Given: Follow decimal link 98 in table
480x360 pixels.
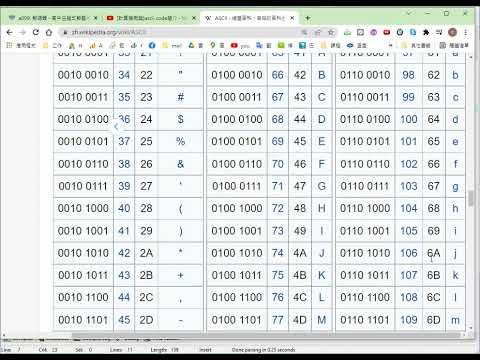Looking at the screenshot, I should (408, 75).
